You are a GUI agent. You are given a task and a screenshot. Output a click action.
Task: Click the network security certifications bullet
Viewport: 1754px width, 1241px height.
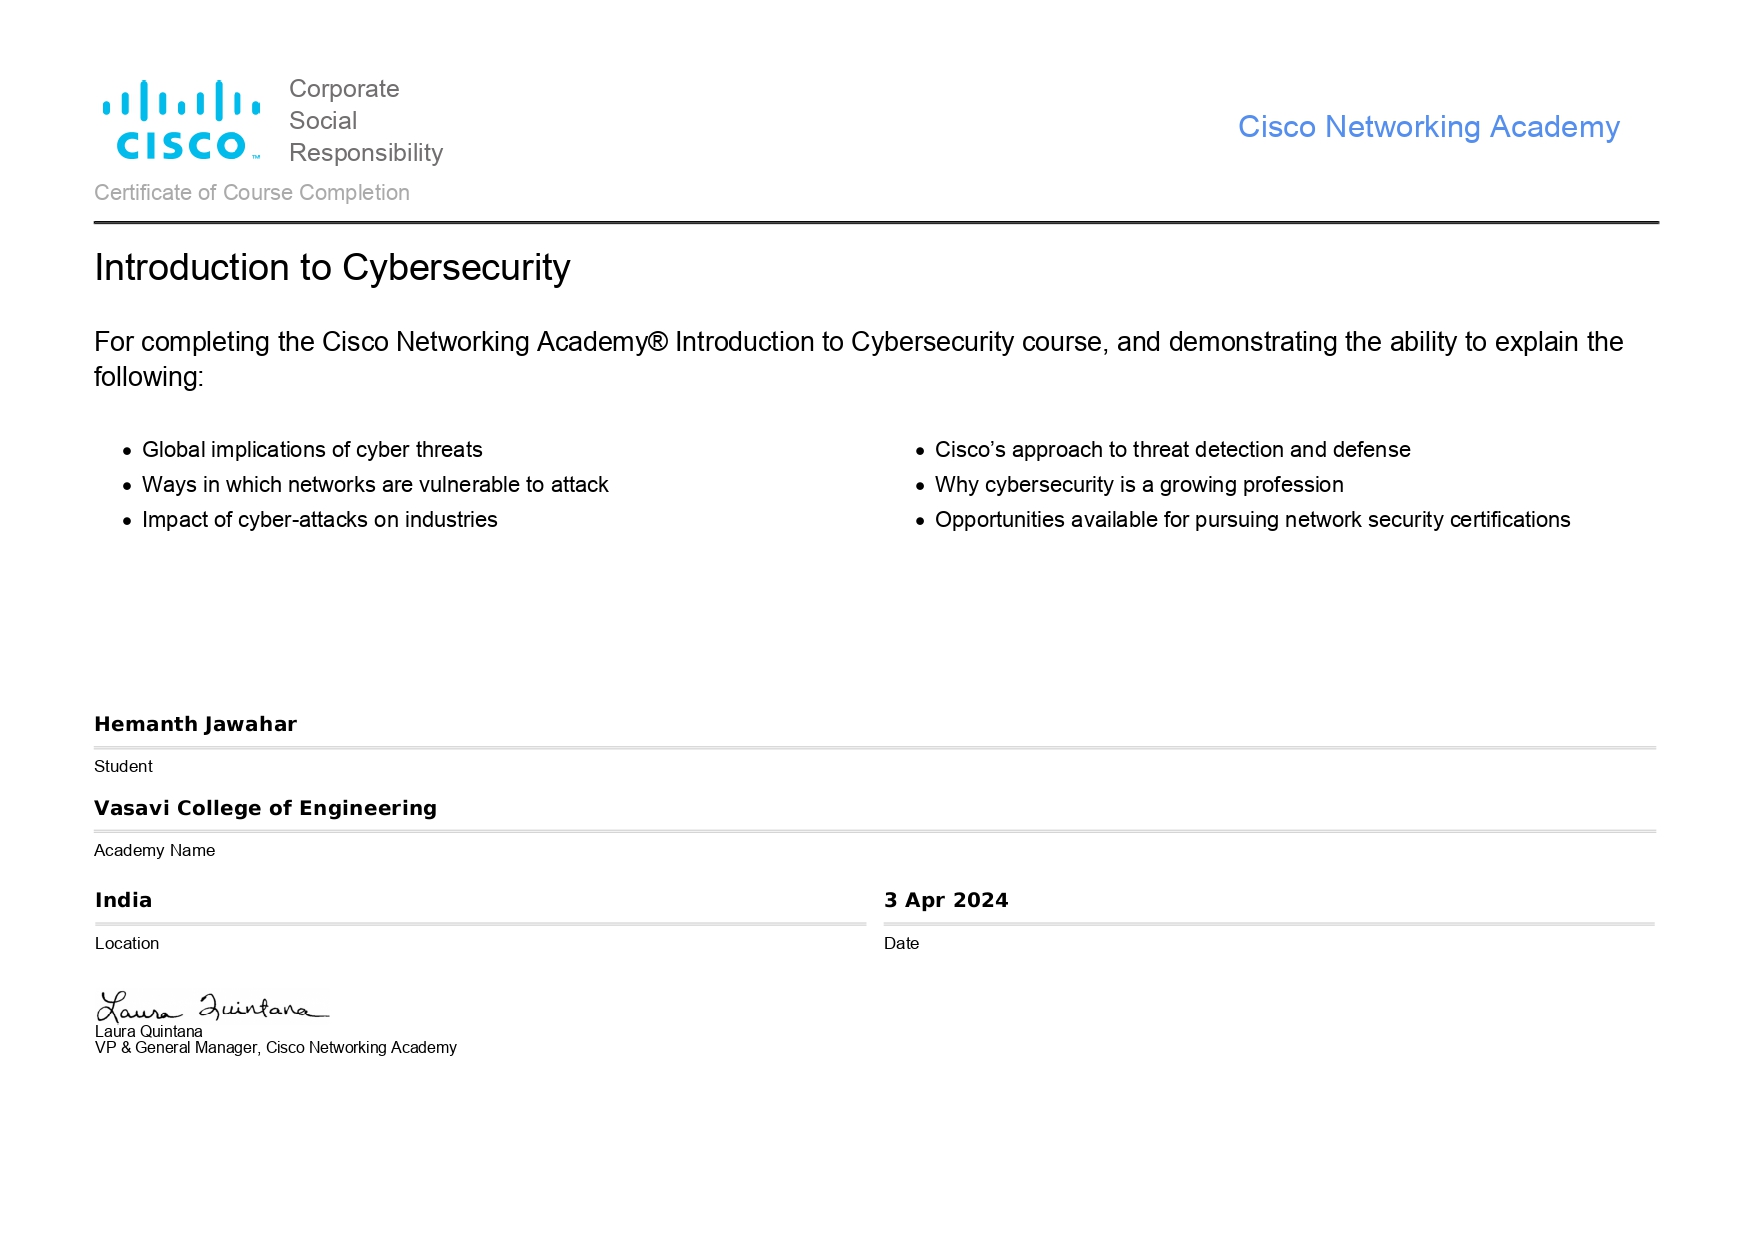(x=1252, y=520)
